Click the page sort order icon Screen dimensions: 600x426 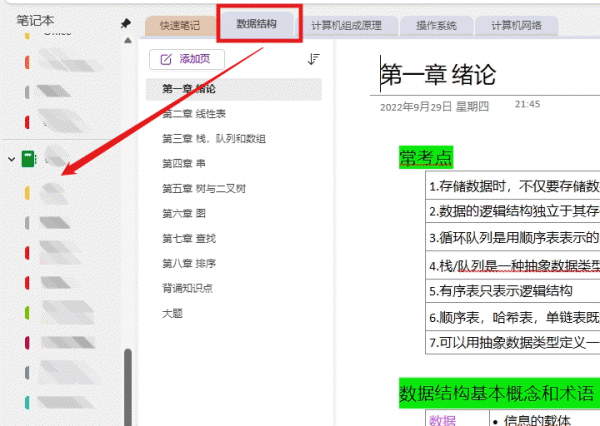coord(313,59)
